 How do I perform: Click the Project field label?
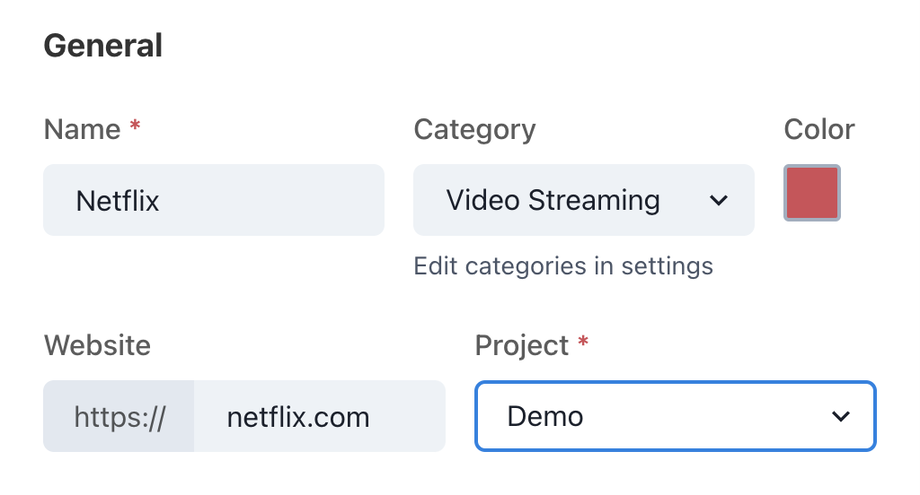click(521, 345)
